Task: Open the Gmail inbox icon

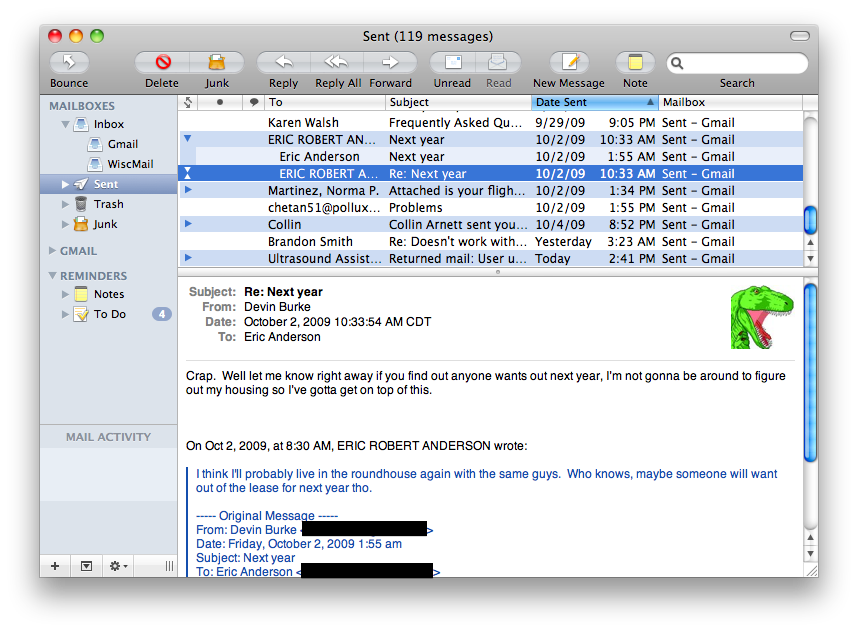Action: coord(95,144)
